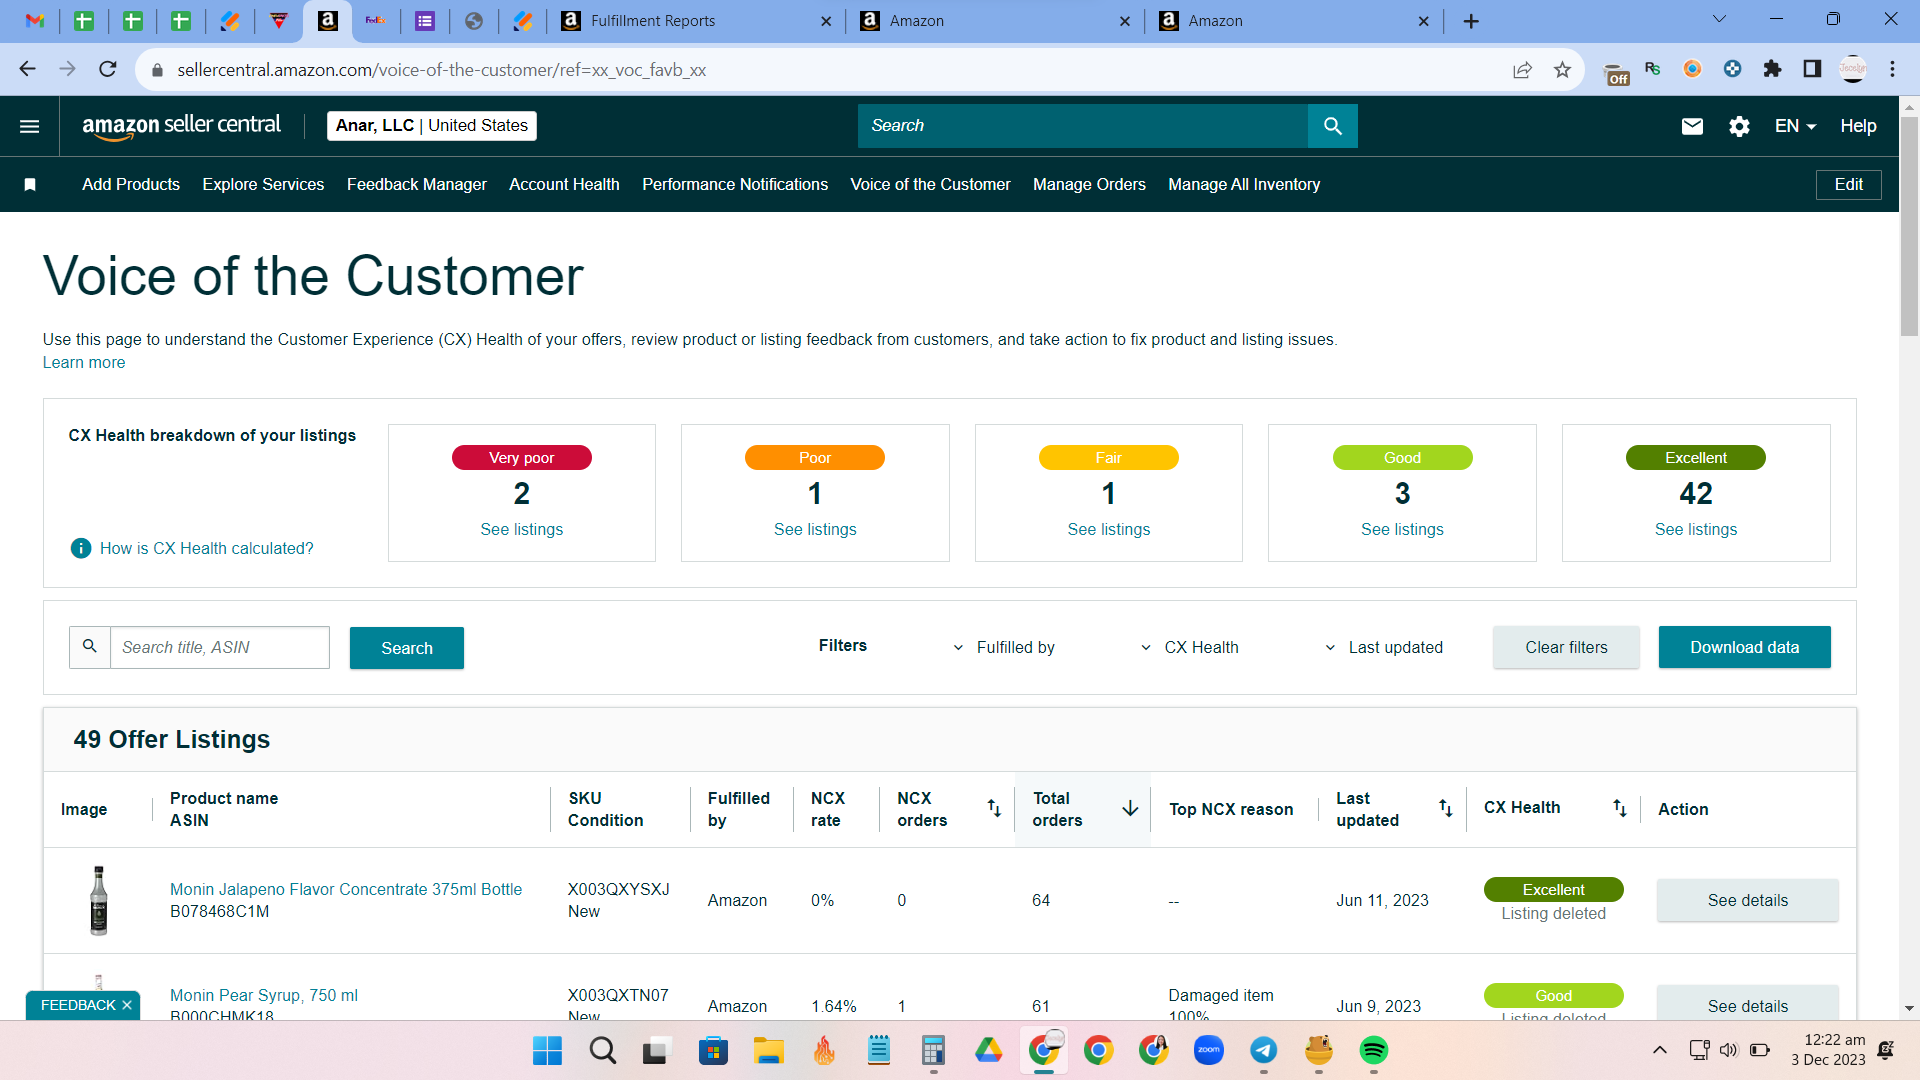Image resolution: width=1920 pixels, height=1080 pixels.
Task: Share this page from address bar
Action: point(1522,69)
